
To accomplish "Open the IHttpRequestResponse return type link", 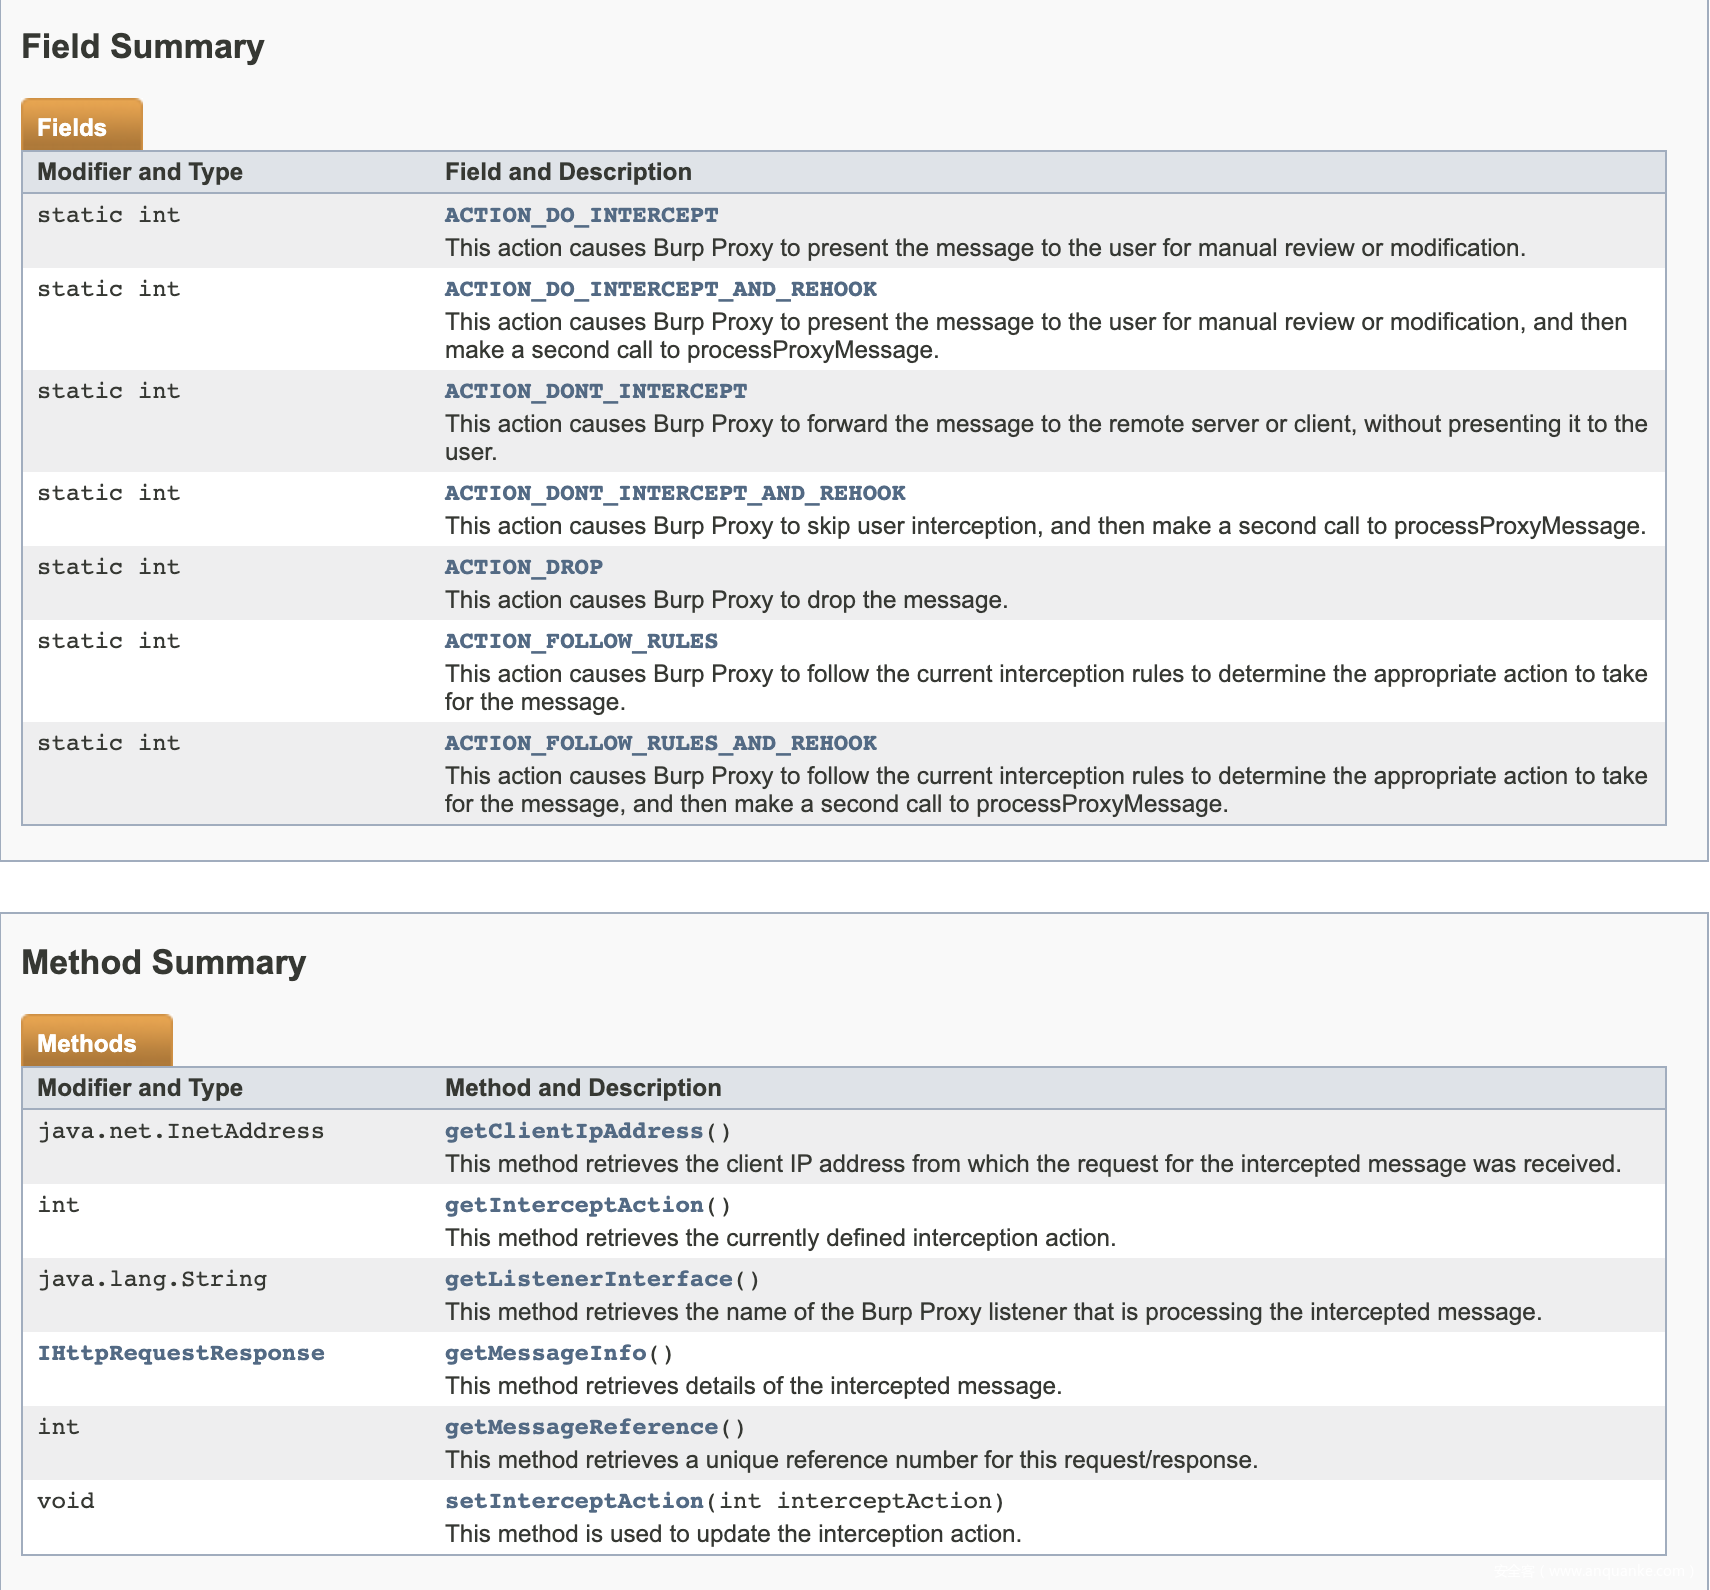I will click(181, 1353).
